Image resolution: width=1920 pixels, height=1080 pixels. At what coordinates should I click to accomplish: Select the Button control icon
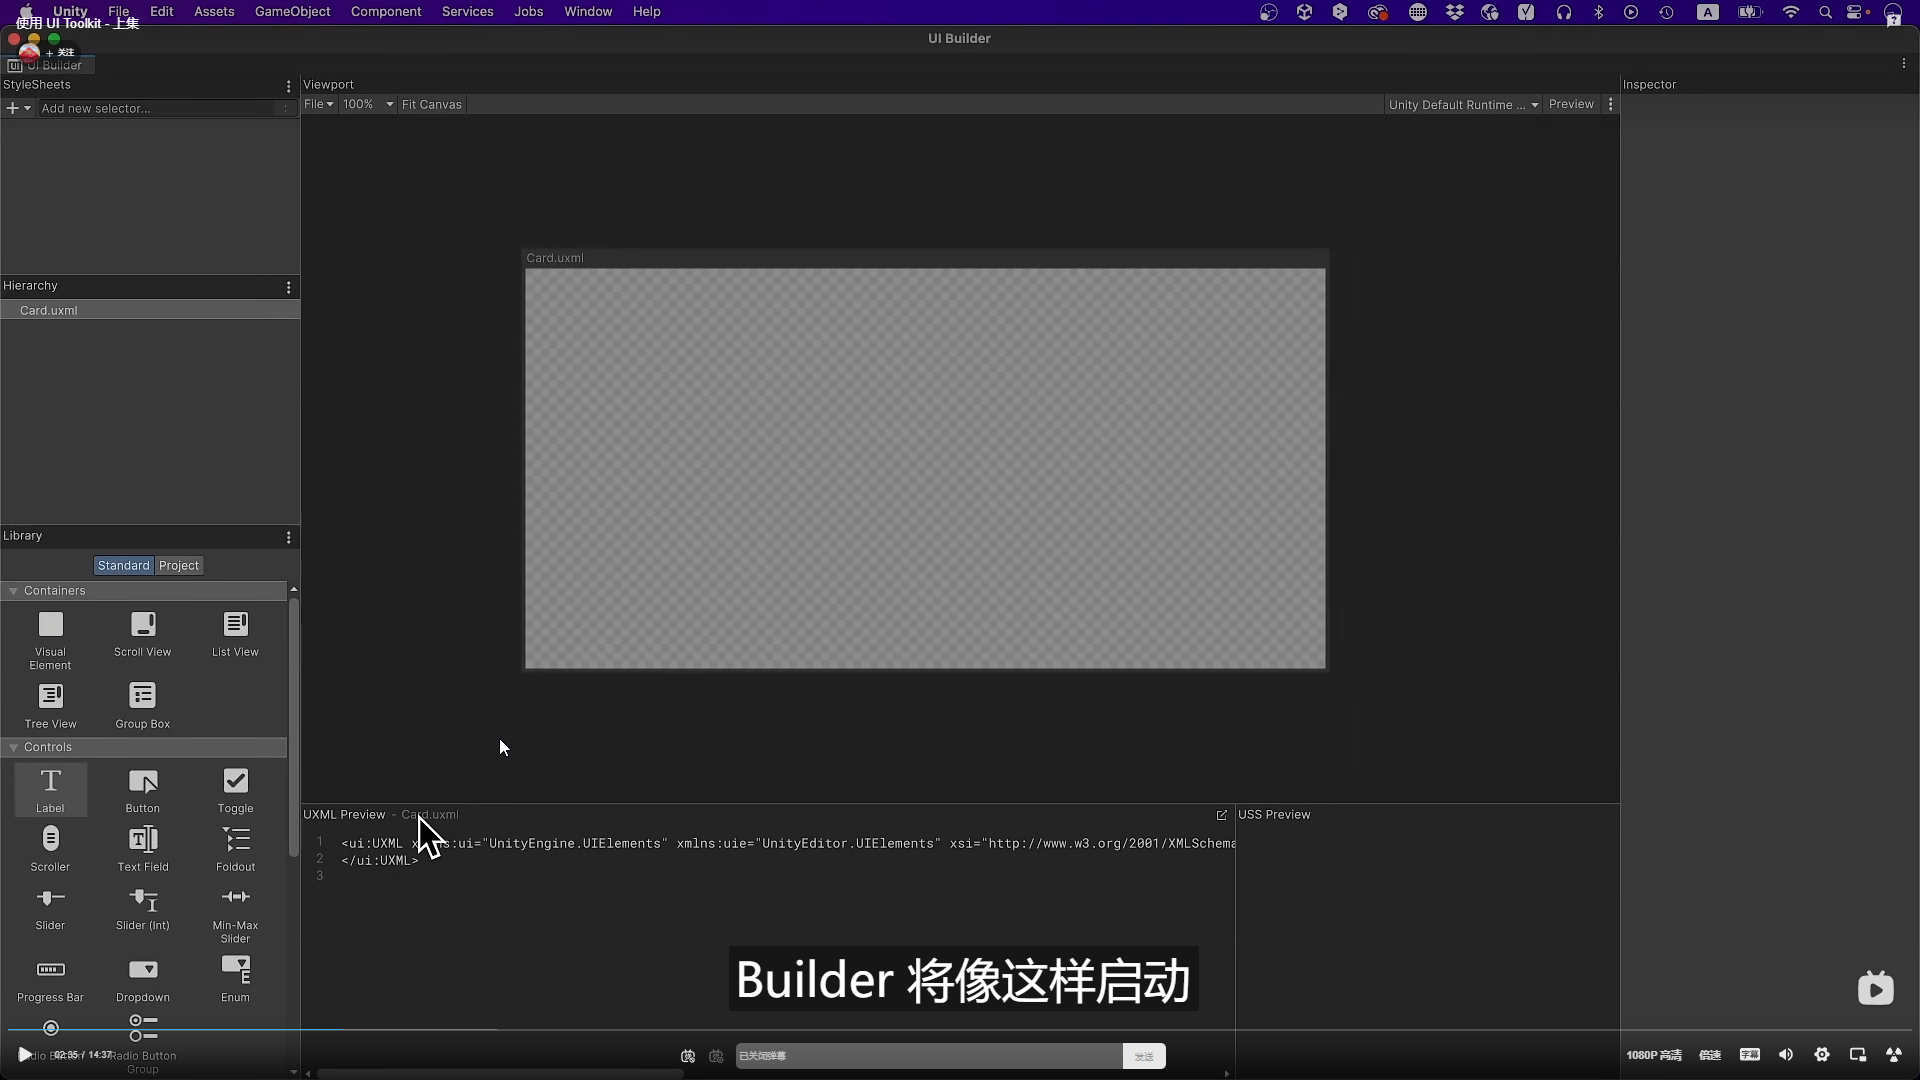click(143, 782)
